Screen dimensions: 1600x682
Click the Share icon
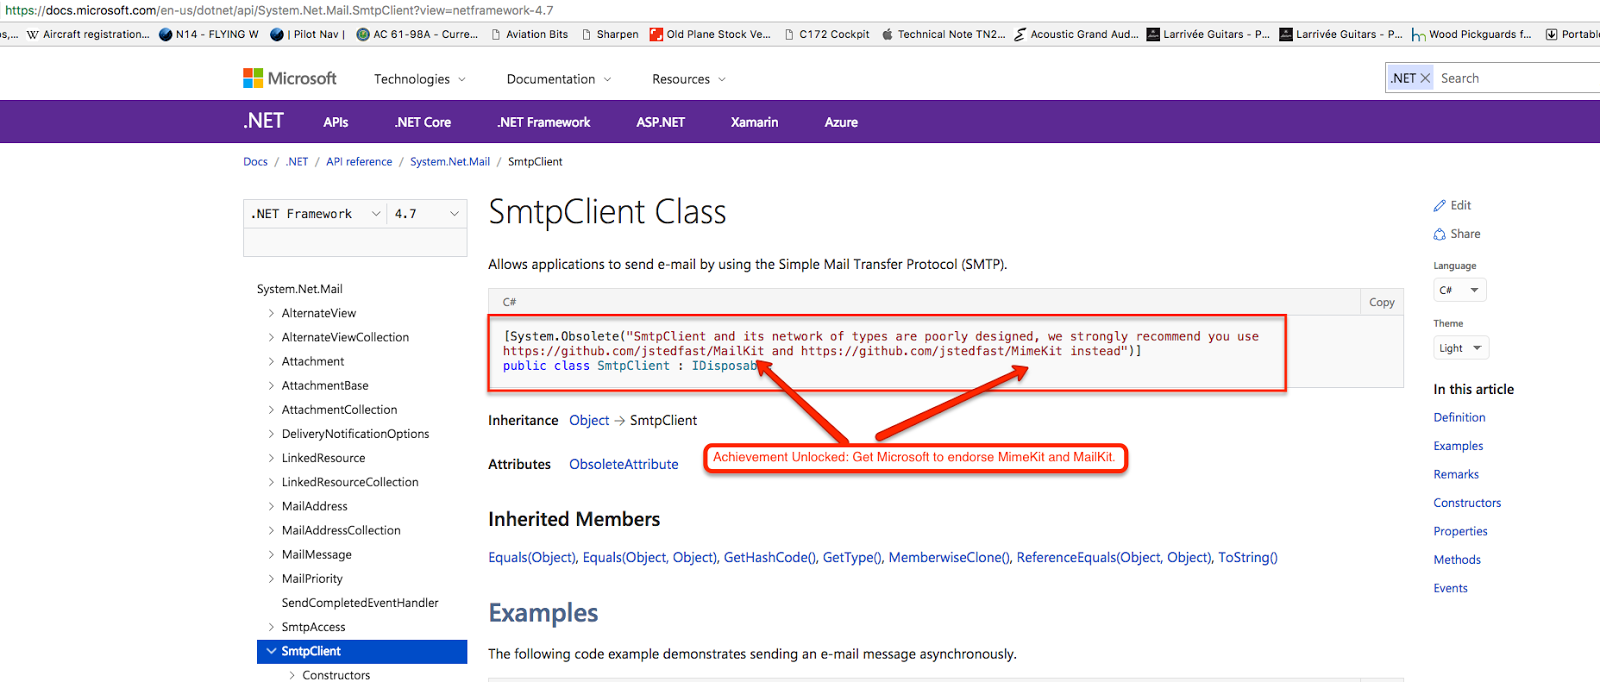tap(1440, 234)
